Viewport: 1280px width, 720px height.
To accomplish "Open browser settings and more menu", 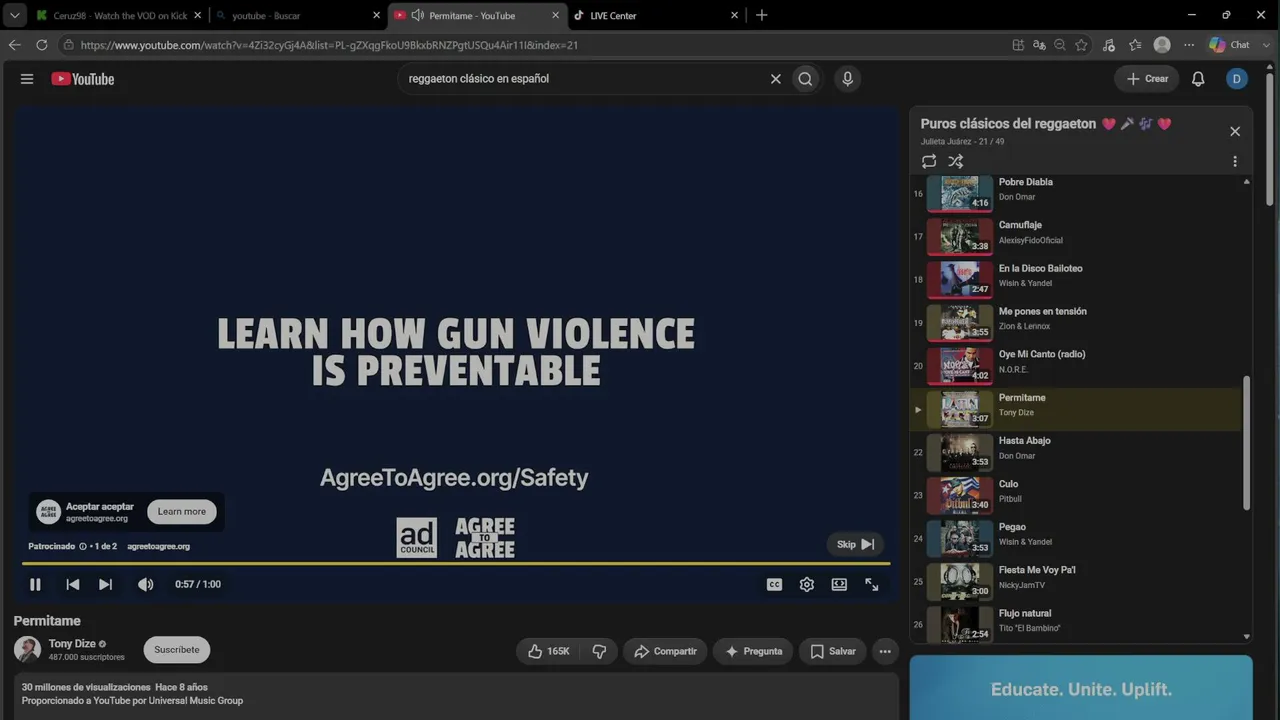I will 1189,45.
